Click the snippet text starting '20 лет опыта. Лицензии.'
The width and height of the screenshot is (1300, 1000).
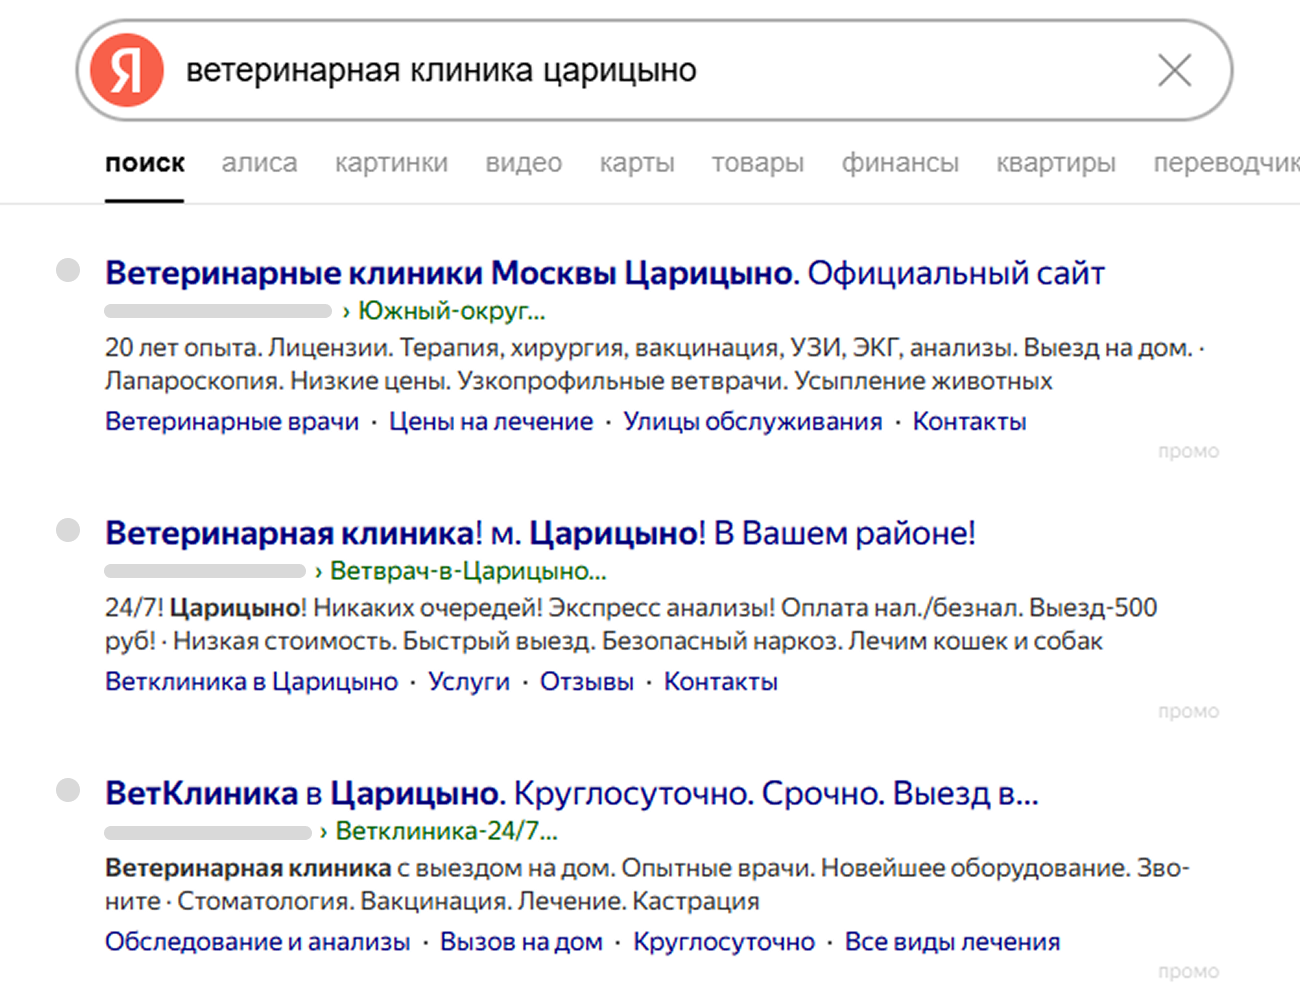[x=655, y=365]
